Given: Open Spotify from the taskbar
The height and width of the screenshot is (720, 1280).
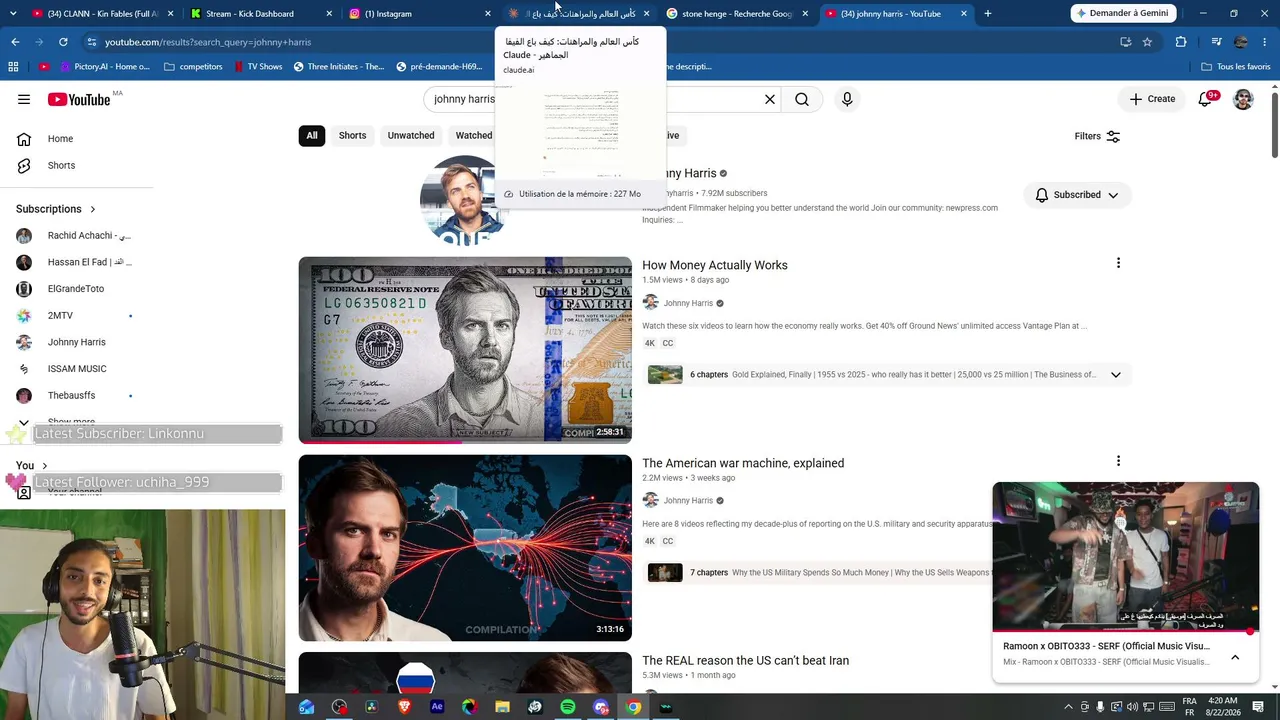Looking at the screenshot, I should pos(568,707).
